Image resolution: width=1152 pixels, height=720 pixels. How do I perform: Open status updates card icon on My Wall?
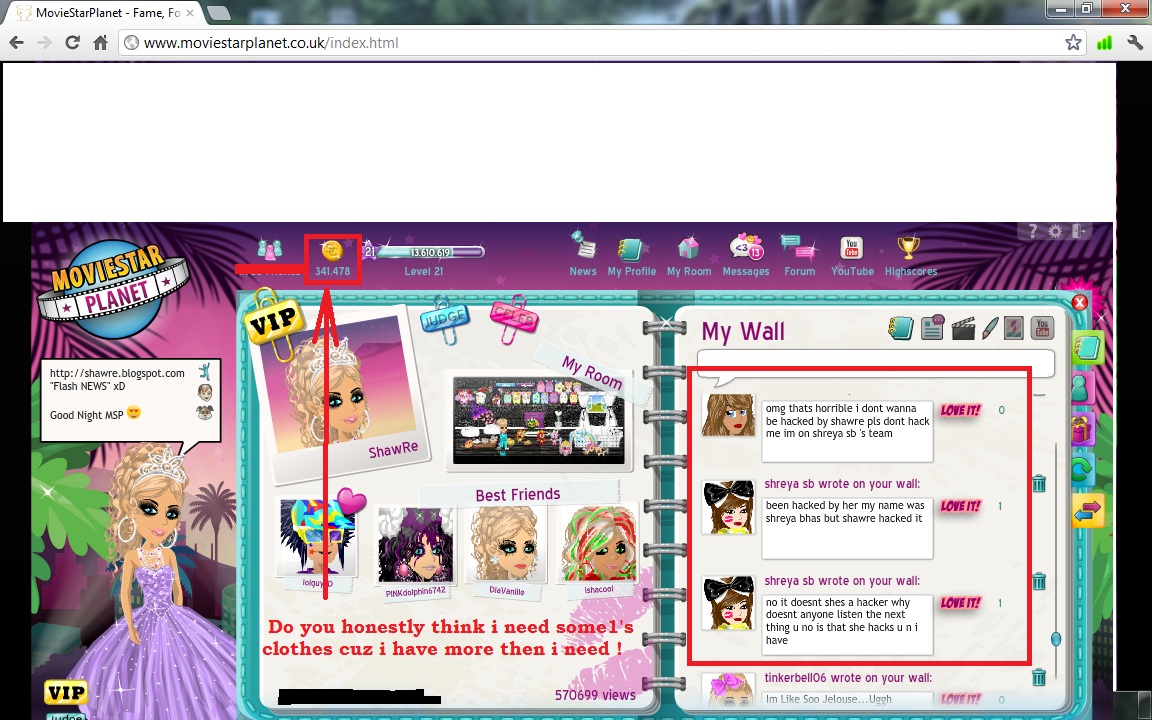(x=933, y=328)
